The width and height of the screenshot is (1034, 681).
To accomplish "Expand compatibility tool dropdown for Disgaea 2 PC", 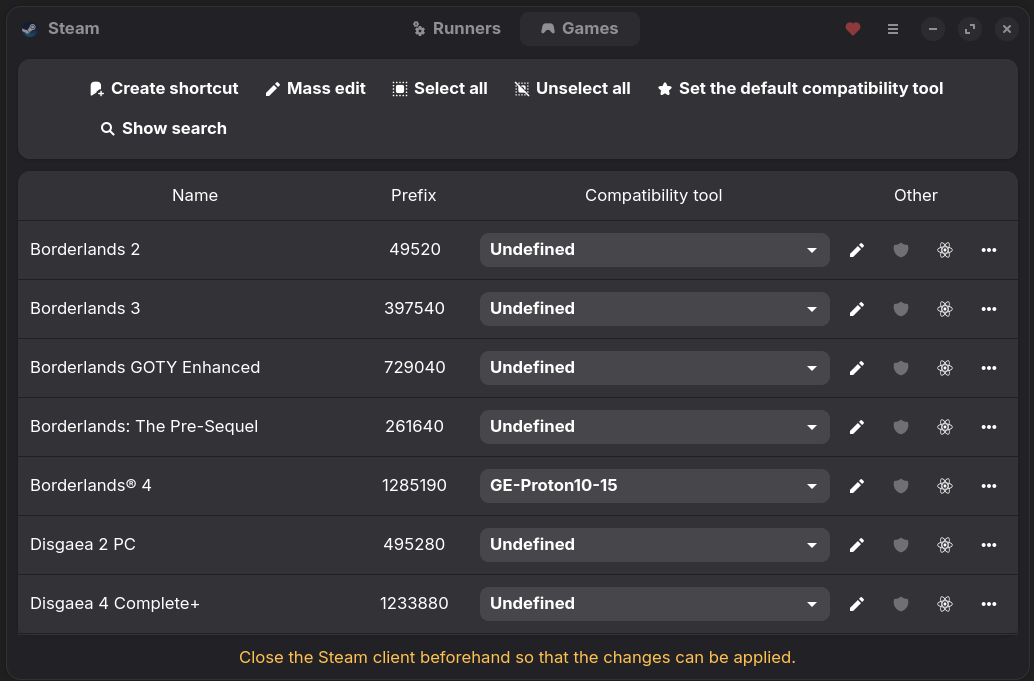I will pyautogui.click(x=654, y=545).
